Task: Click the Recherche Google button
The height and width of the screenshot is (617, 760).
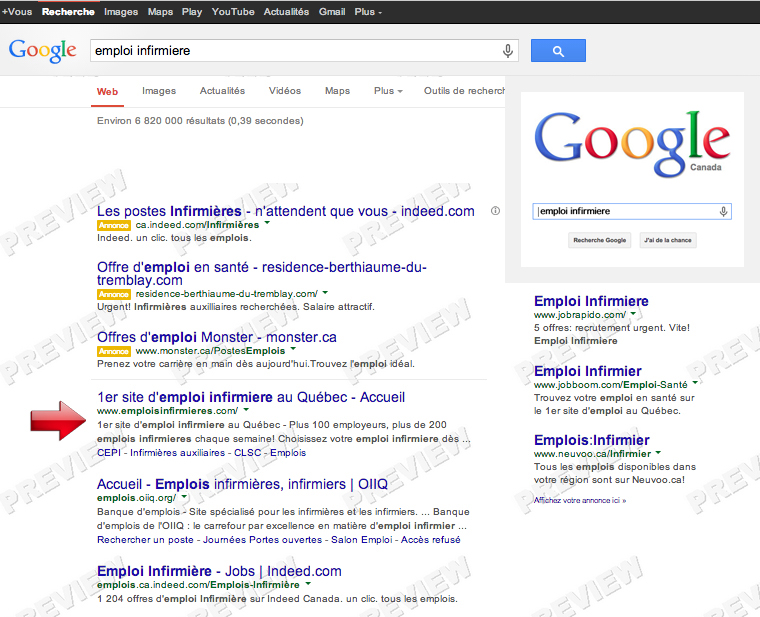Action: [600, 240]
